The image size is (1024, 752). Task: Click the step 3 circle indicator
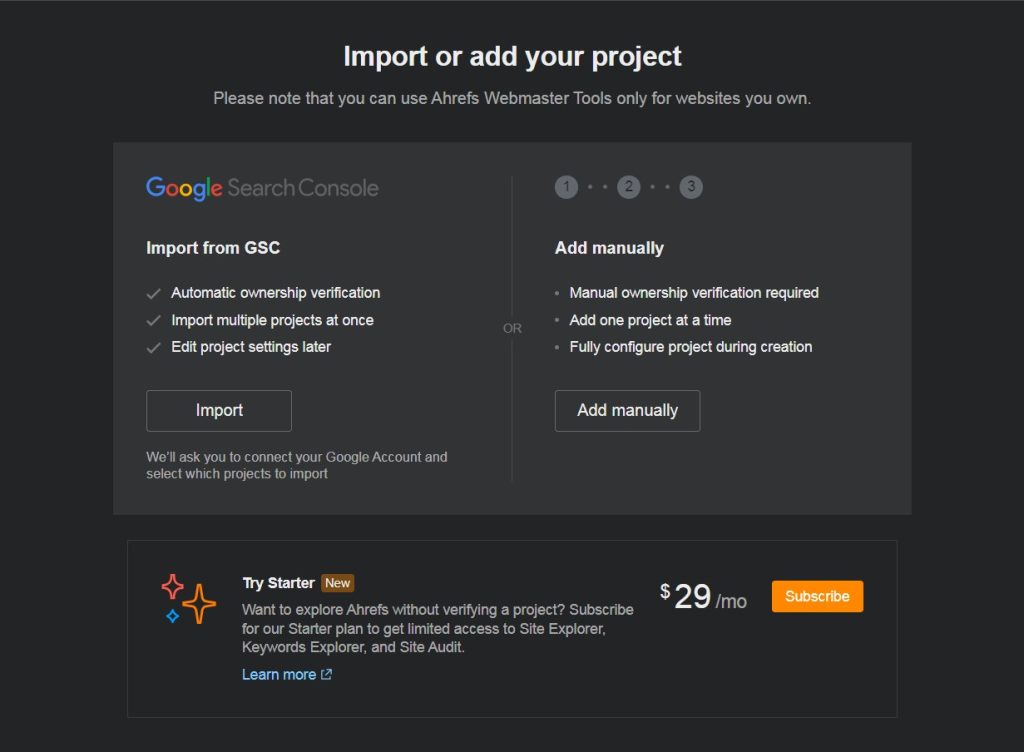click(x=691, y=187)
